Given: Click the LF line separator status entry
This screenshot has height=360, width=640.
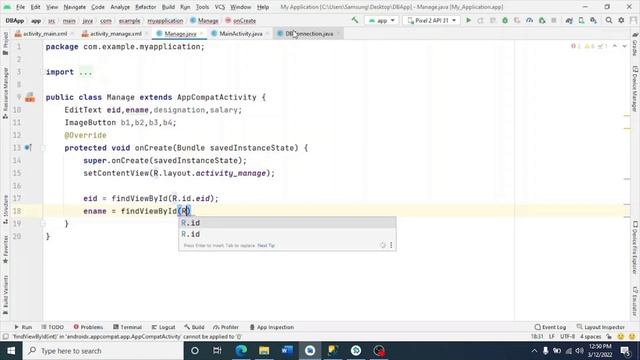Looking at the screenshot, I should [551, 337].
